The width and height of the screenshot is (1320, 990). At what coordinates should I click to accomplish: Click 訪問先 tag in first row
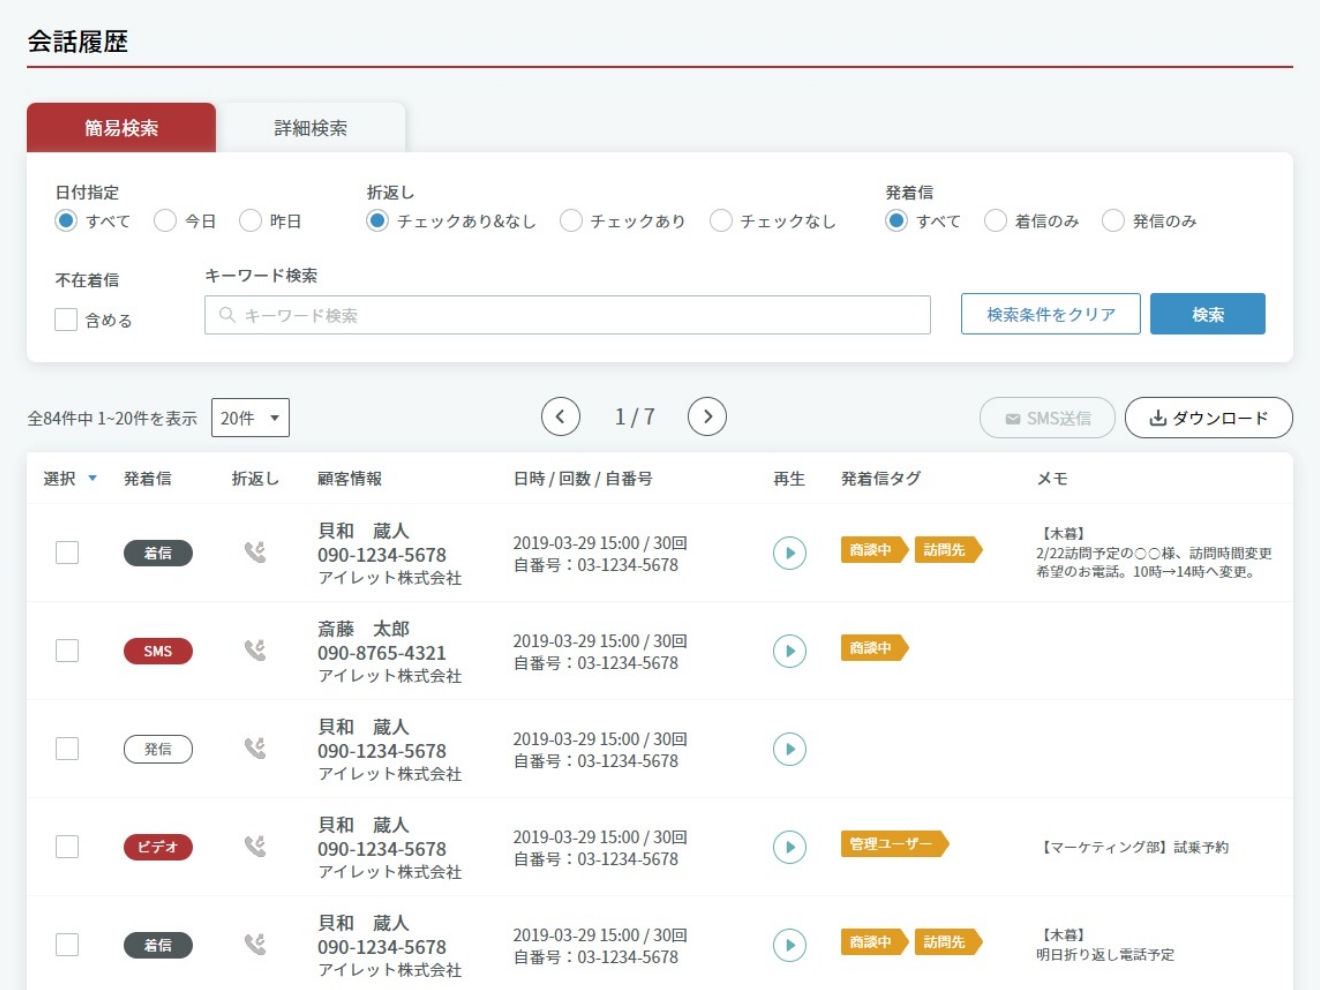946,550
